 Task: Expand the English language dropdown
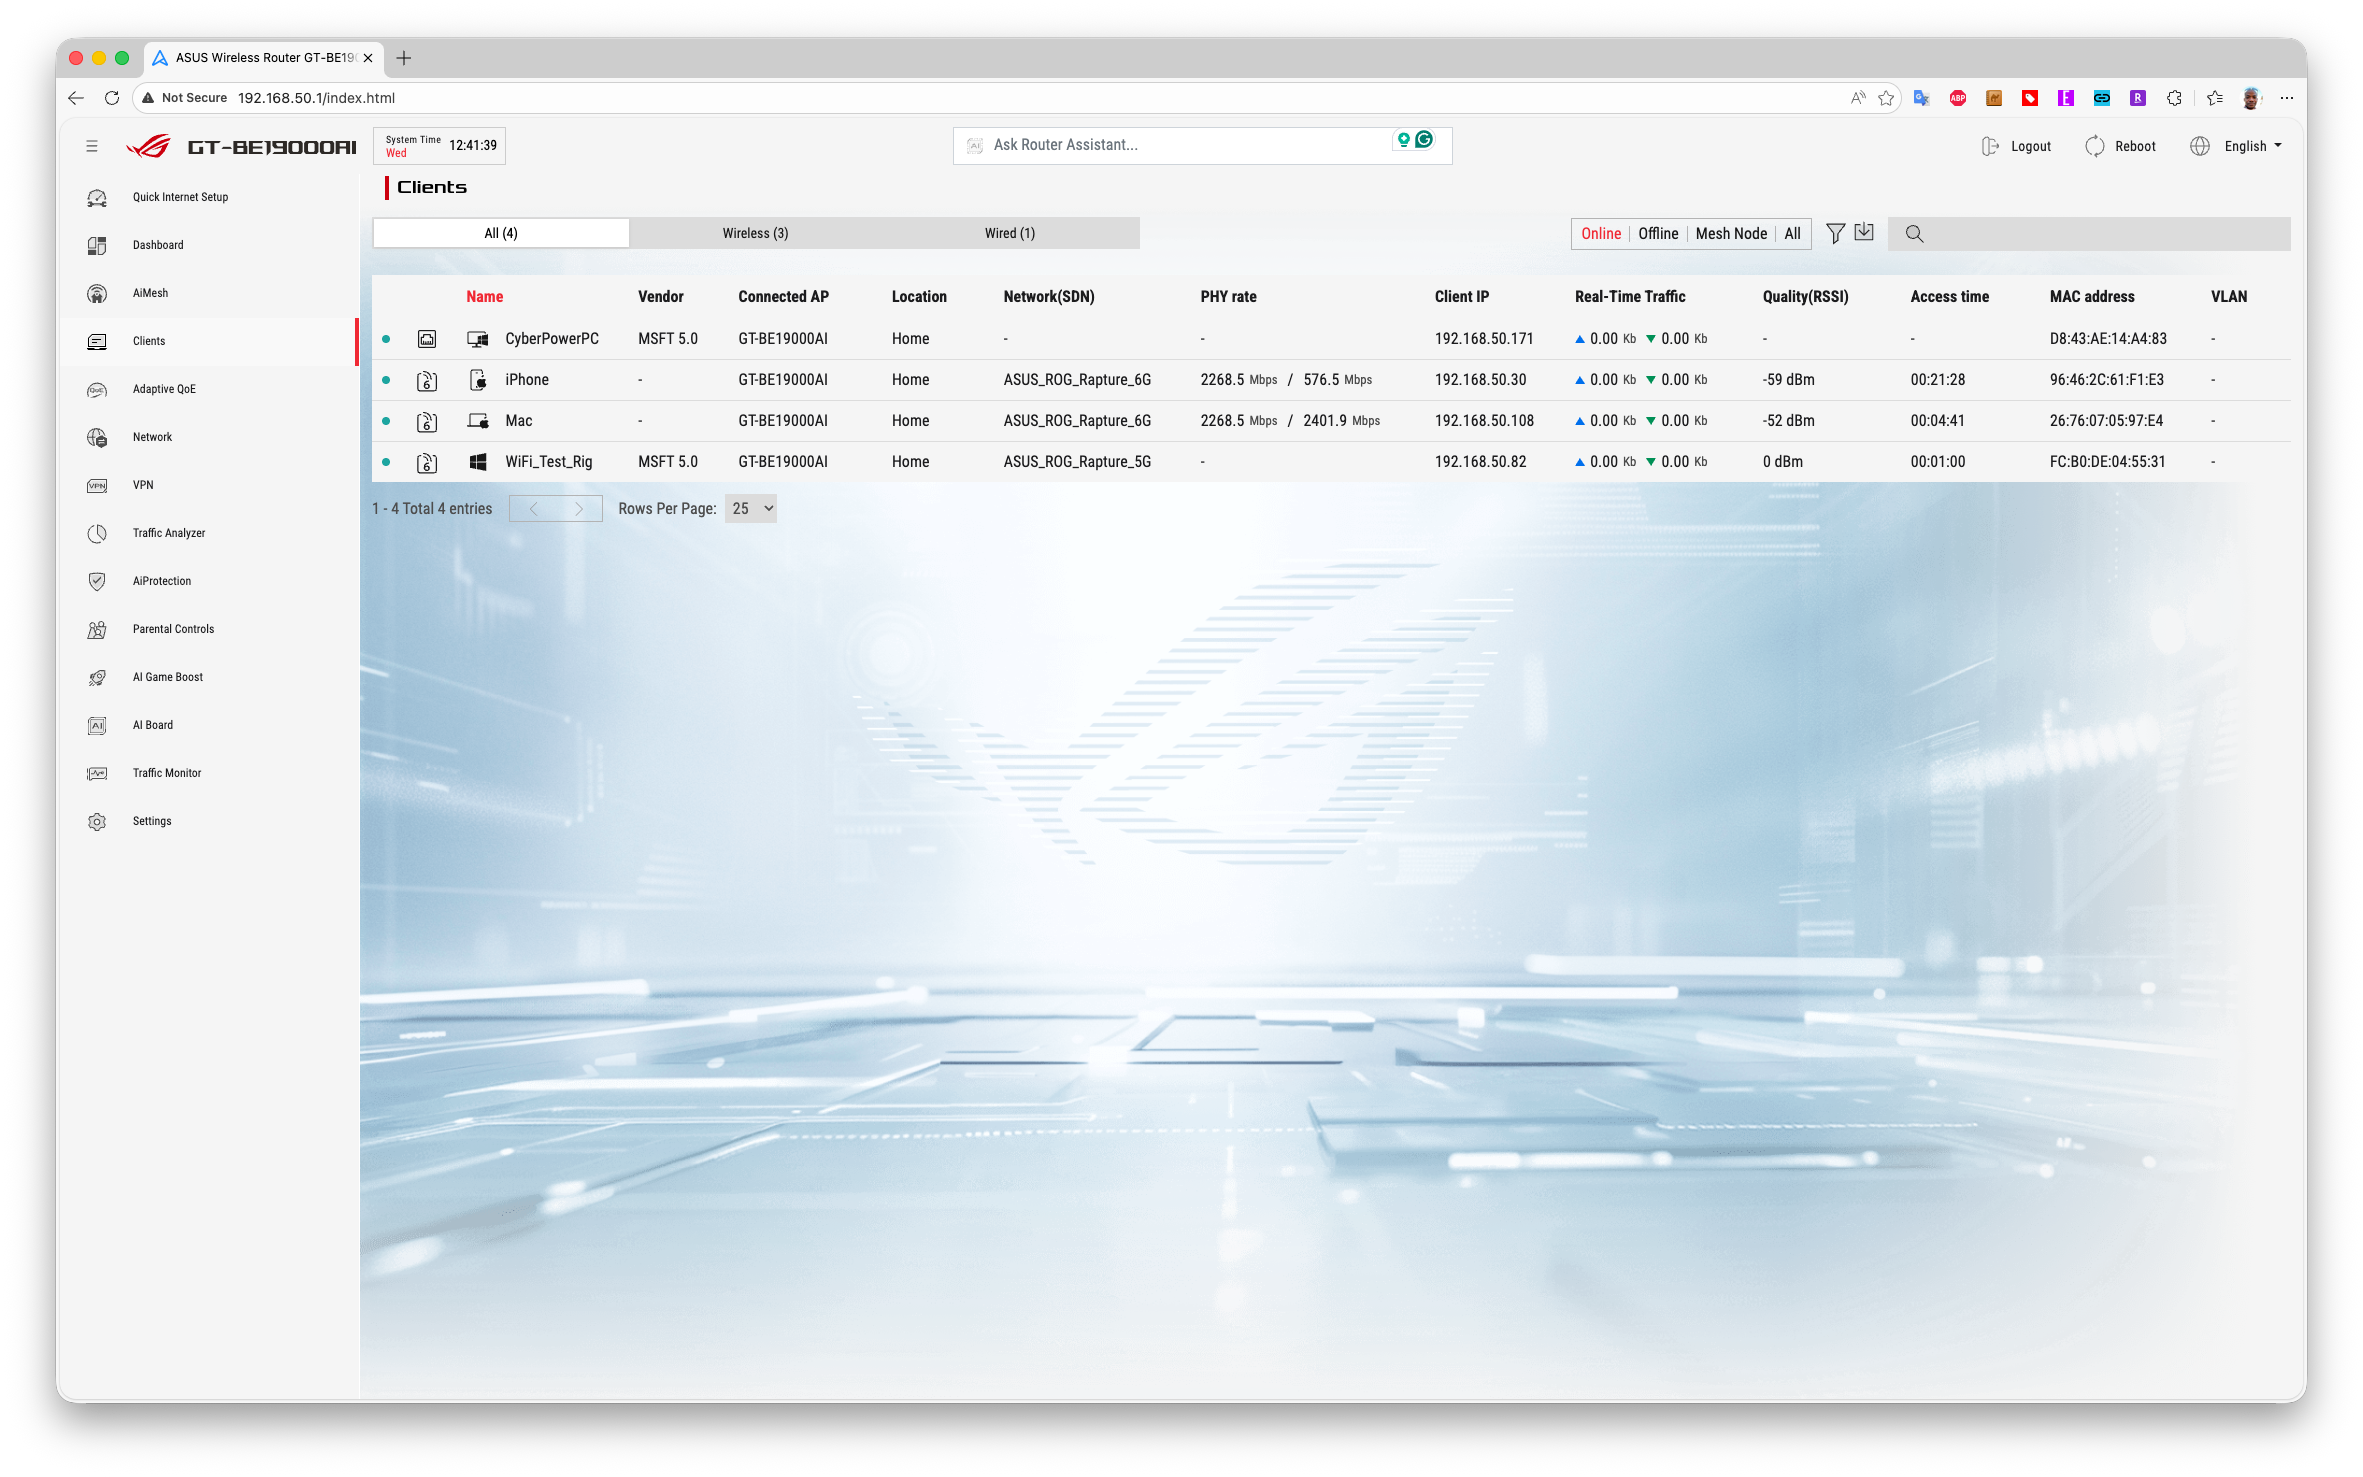(2252, 146)
